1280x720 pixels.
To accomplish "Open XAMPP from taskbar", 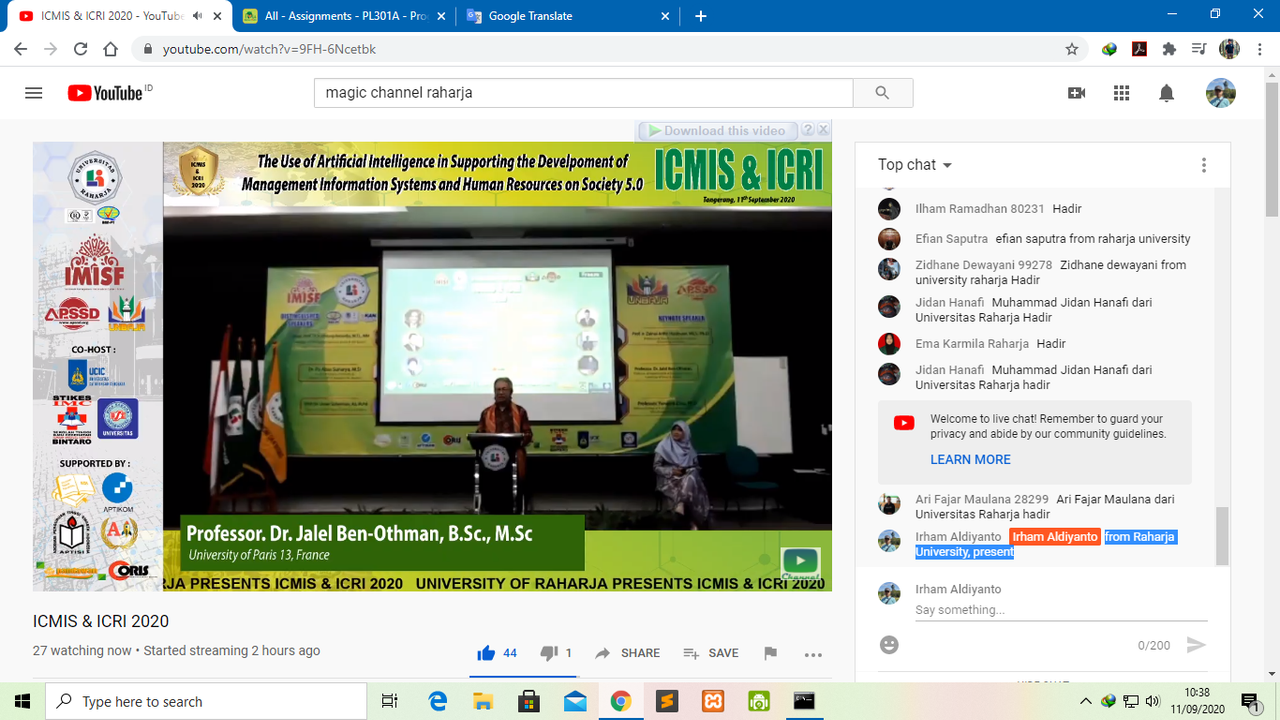I will (x=713, y=701).
